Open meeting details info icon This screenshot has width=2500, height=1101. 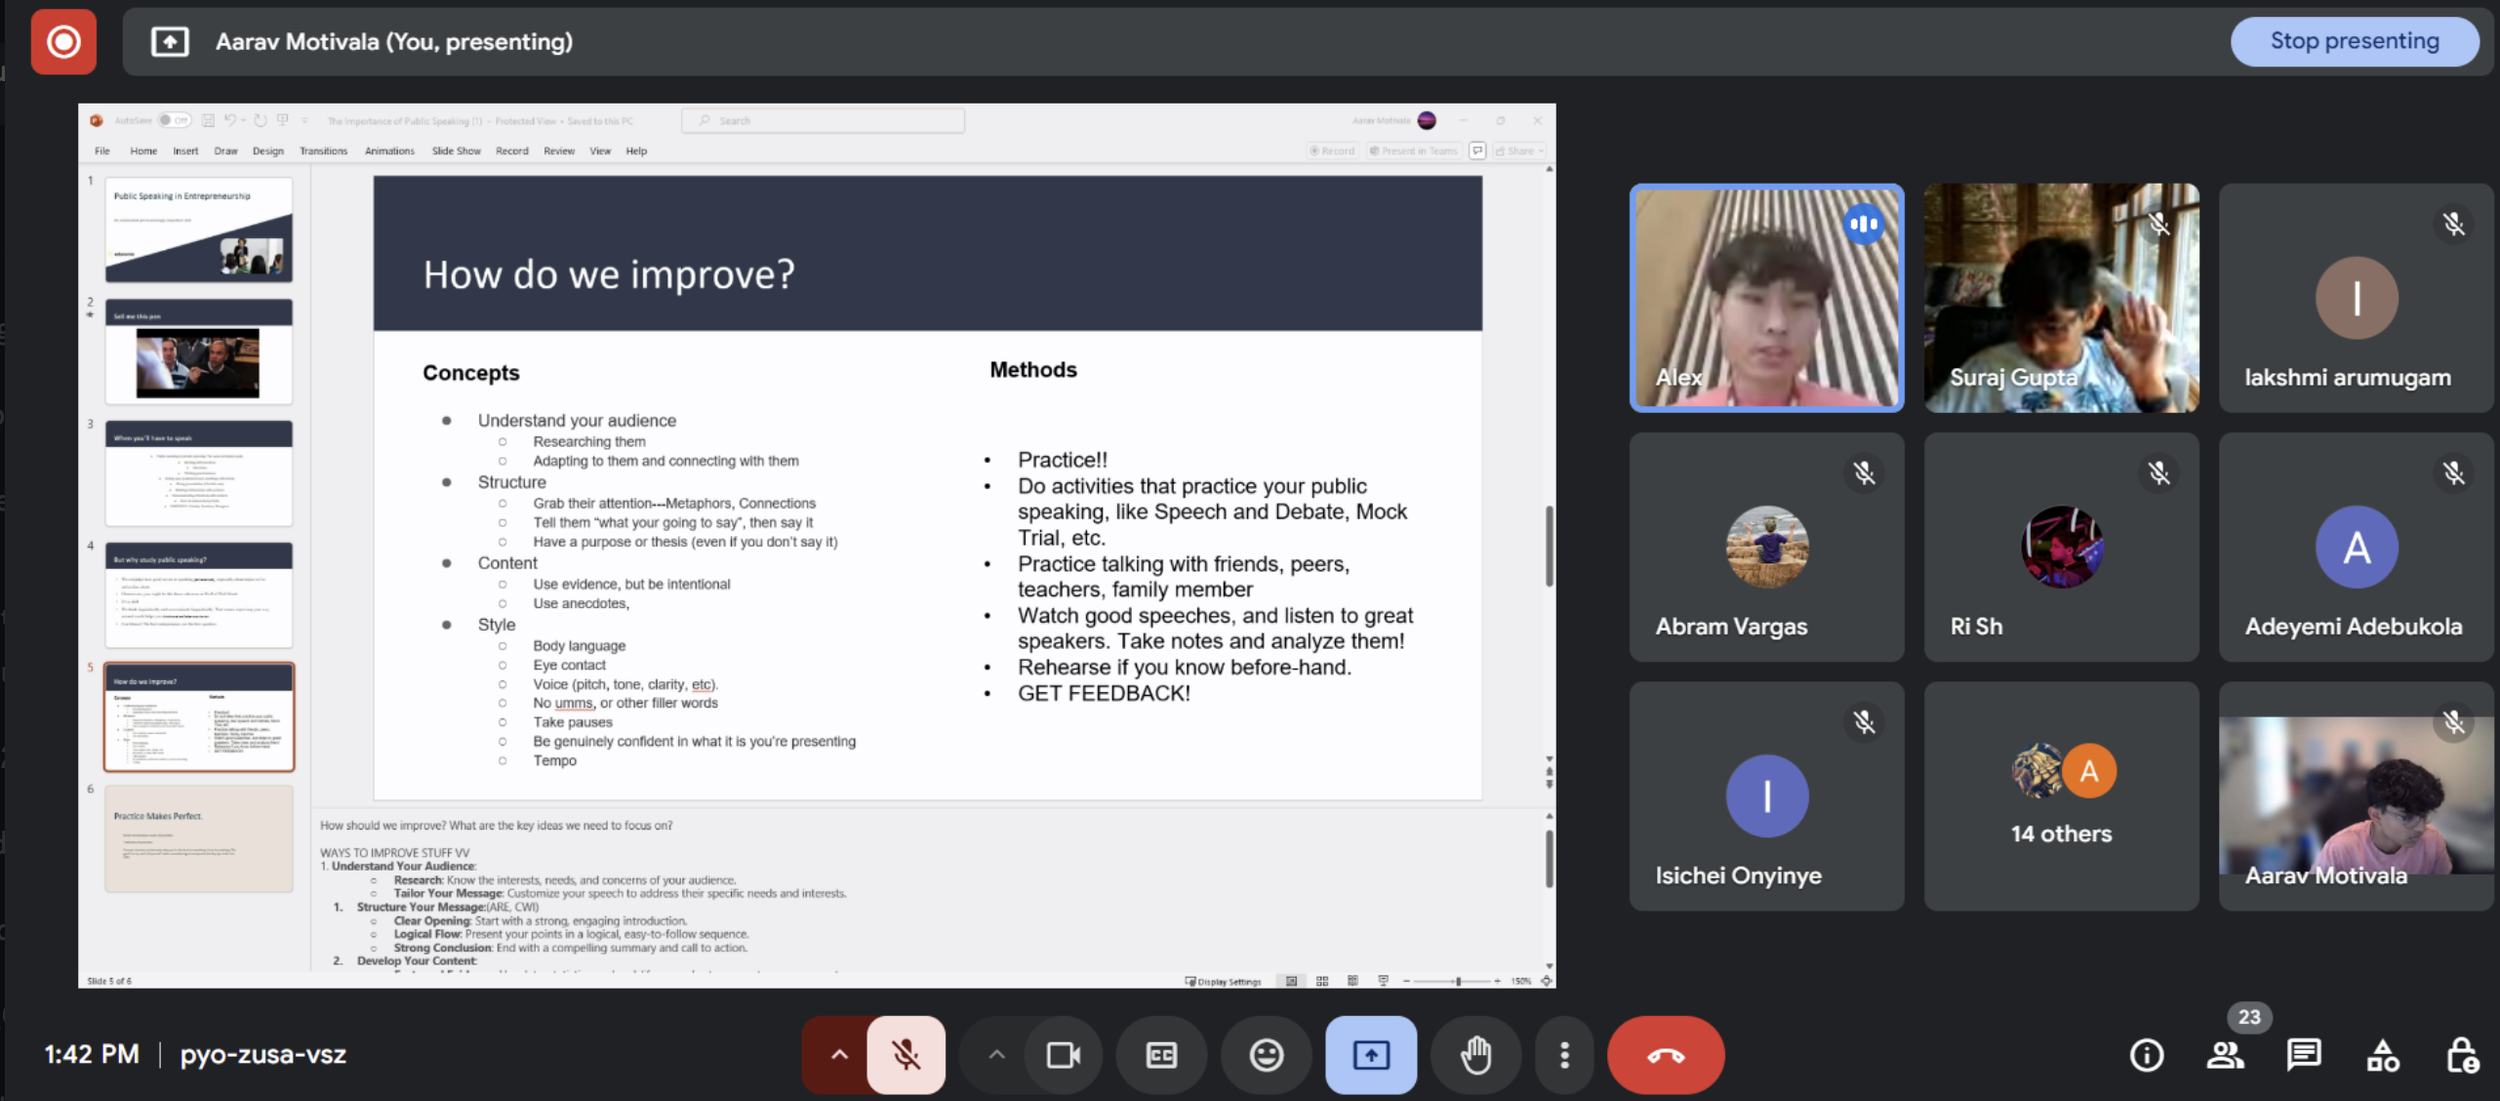point(2146,1055)
